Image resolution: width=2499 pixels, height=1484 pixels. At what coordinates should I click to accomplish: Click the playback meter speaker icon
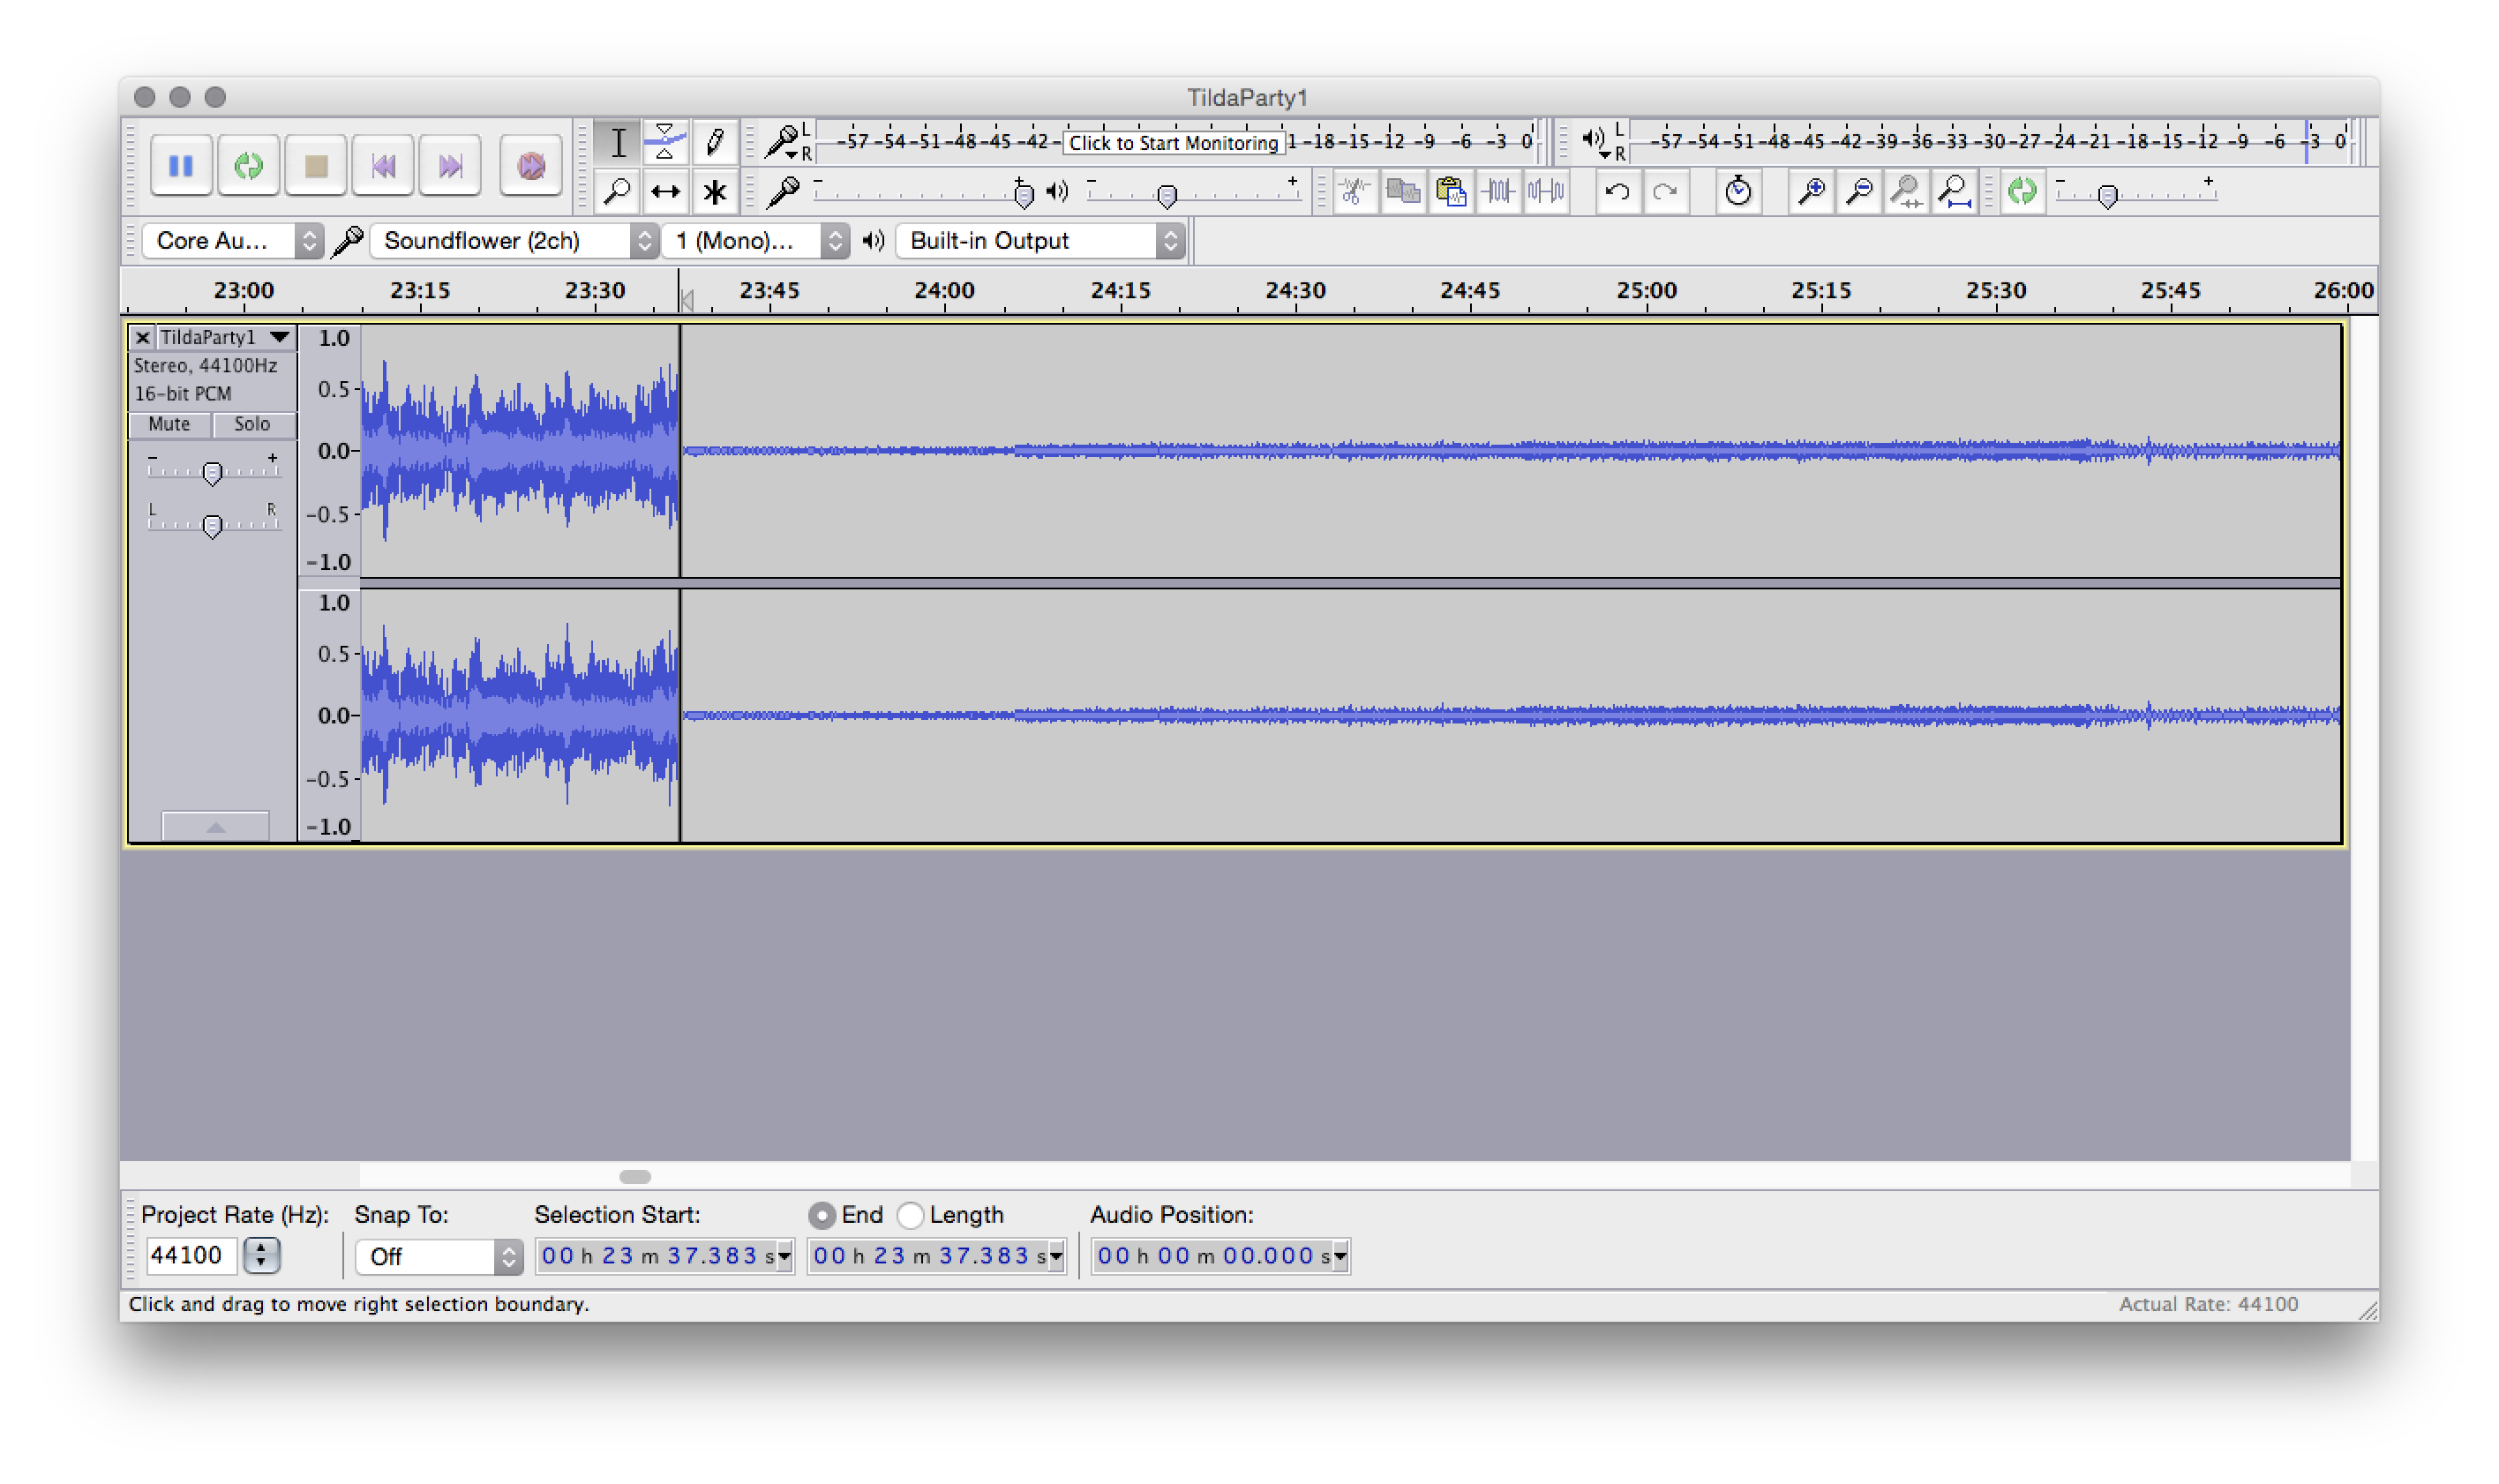point(1592,138)
